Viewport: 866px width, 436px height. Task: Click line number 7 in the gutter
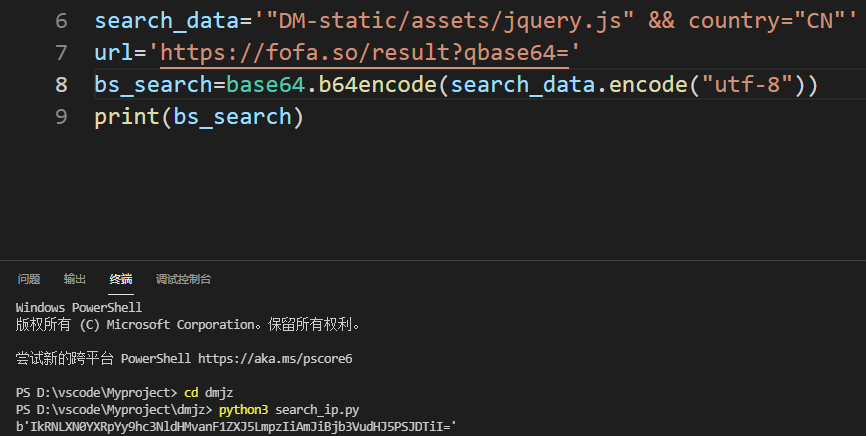(61, 53)
